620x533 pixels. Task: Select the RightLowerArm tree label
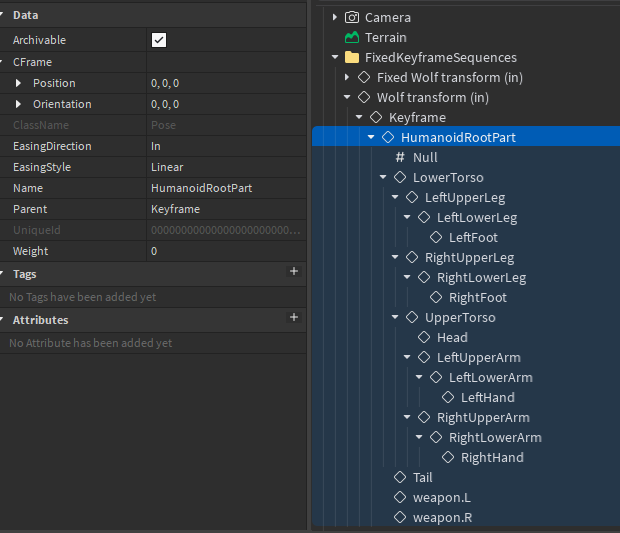point(495,438)
